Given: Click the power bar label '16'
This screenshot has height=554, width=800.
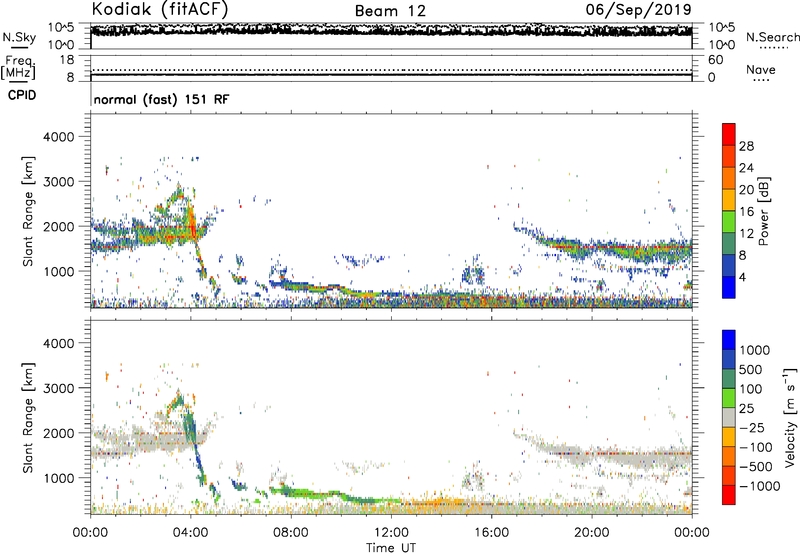Looking at the screenshot, I should coord(746,212).
